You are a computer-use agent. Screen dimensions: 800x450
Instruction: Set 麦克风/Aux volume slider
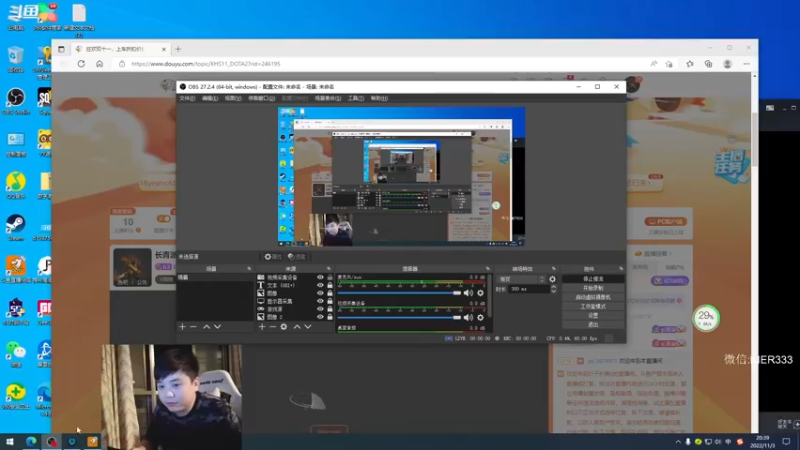(399, 293)
